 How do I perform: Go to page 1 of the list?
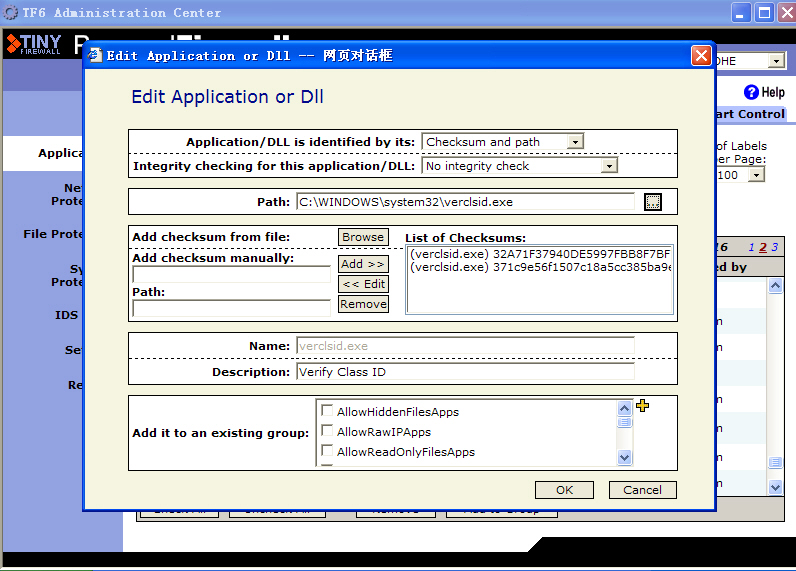(751, 247)
